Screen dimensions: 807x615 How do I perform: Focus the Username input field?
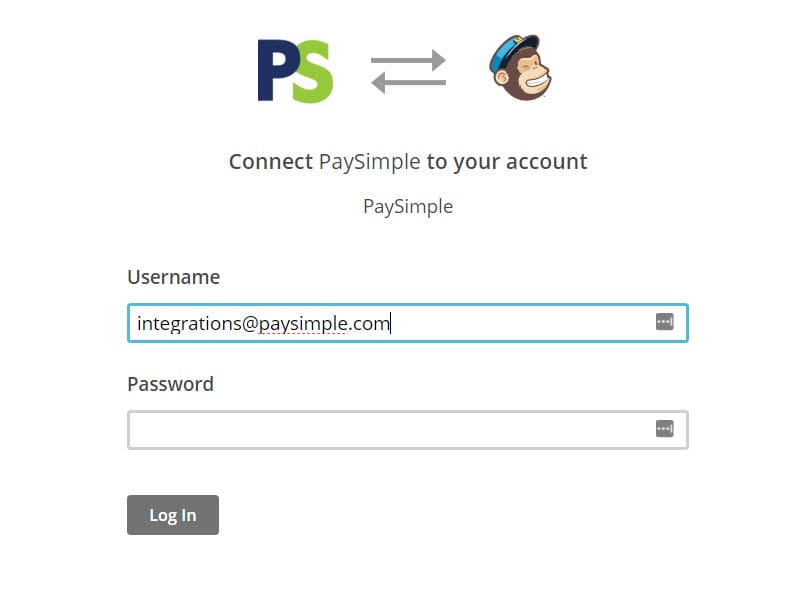[408, 323]
